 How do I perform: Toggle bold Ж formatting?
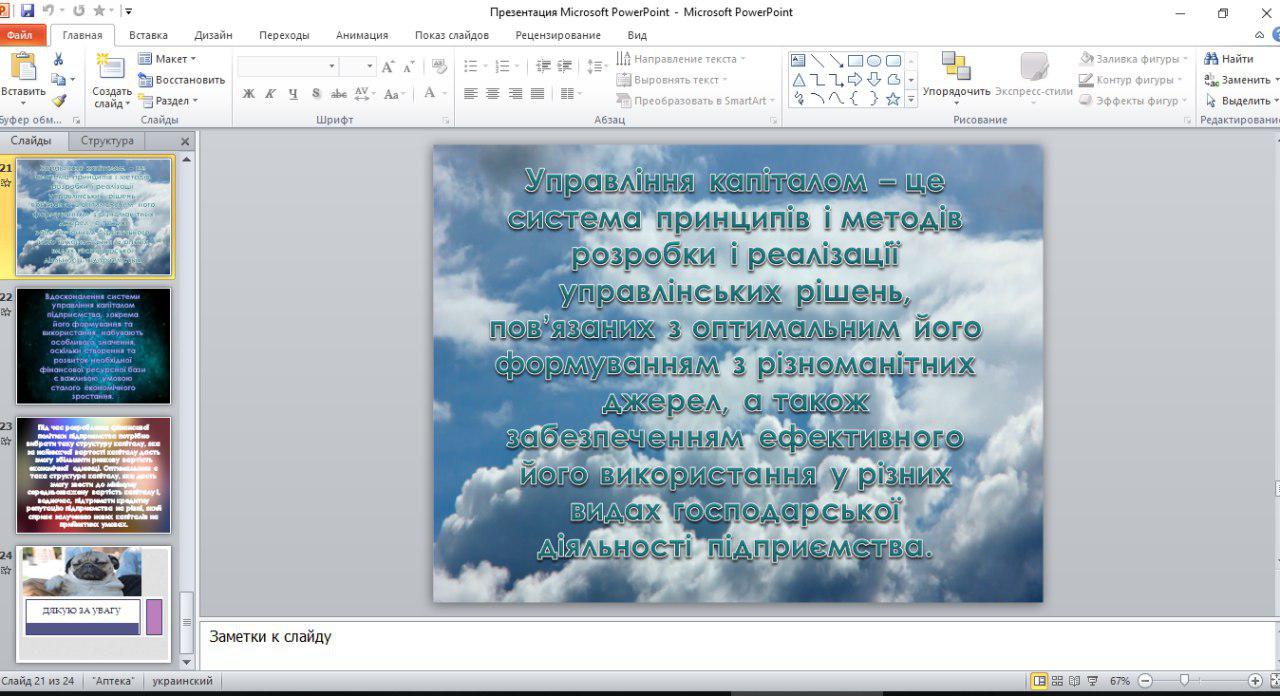[x=249, y=93]
